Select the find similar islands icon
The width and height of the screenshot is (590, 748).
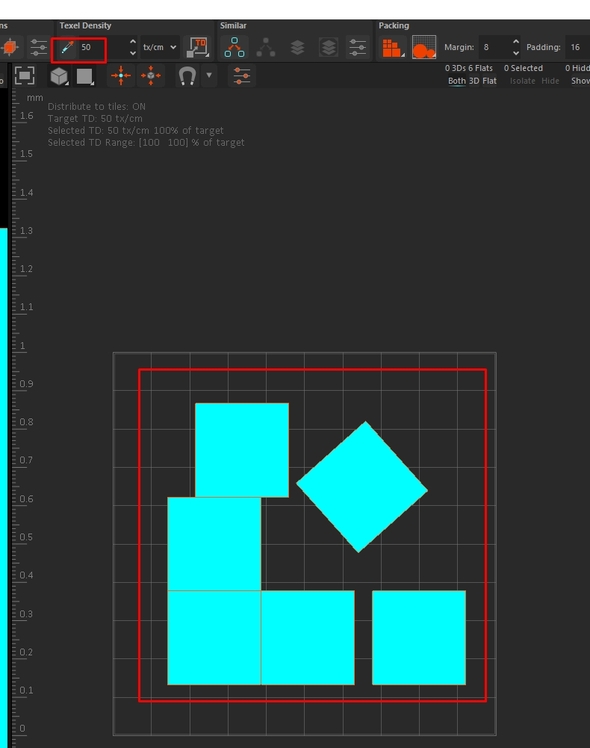click(234, 47)
